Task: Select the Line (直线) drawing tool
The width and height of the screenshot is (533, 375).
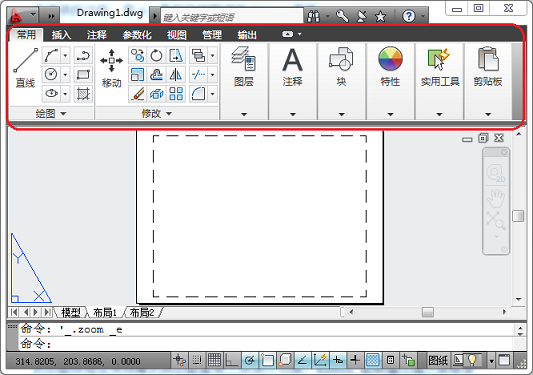Action: click(25, 67)
